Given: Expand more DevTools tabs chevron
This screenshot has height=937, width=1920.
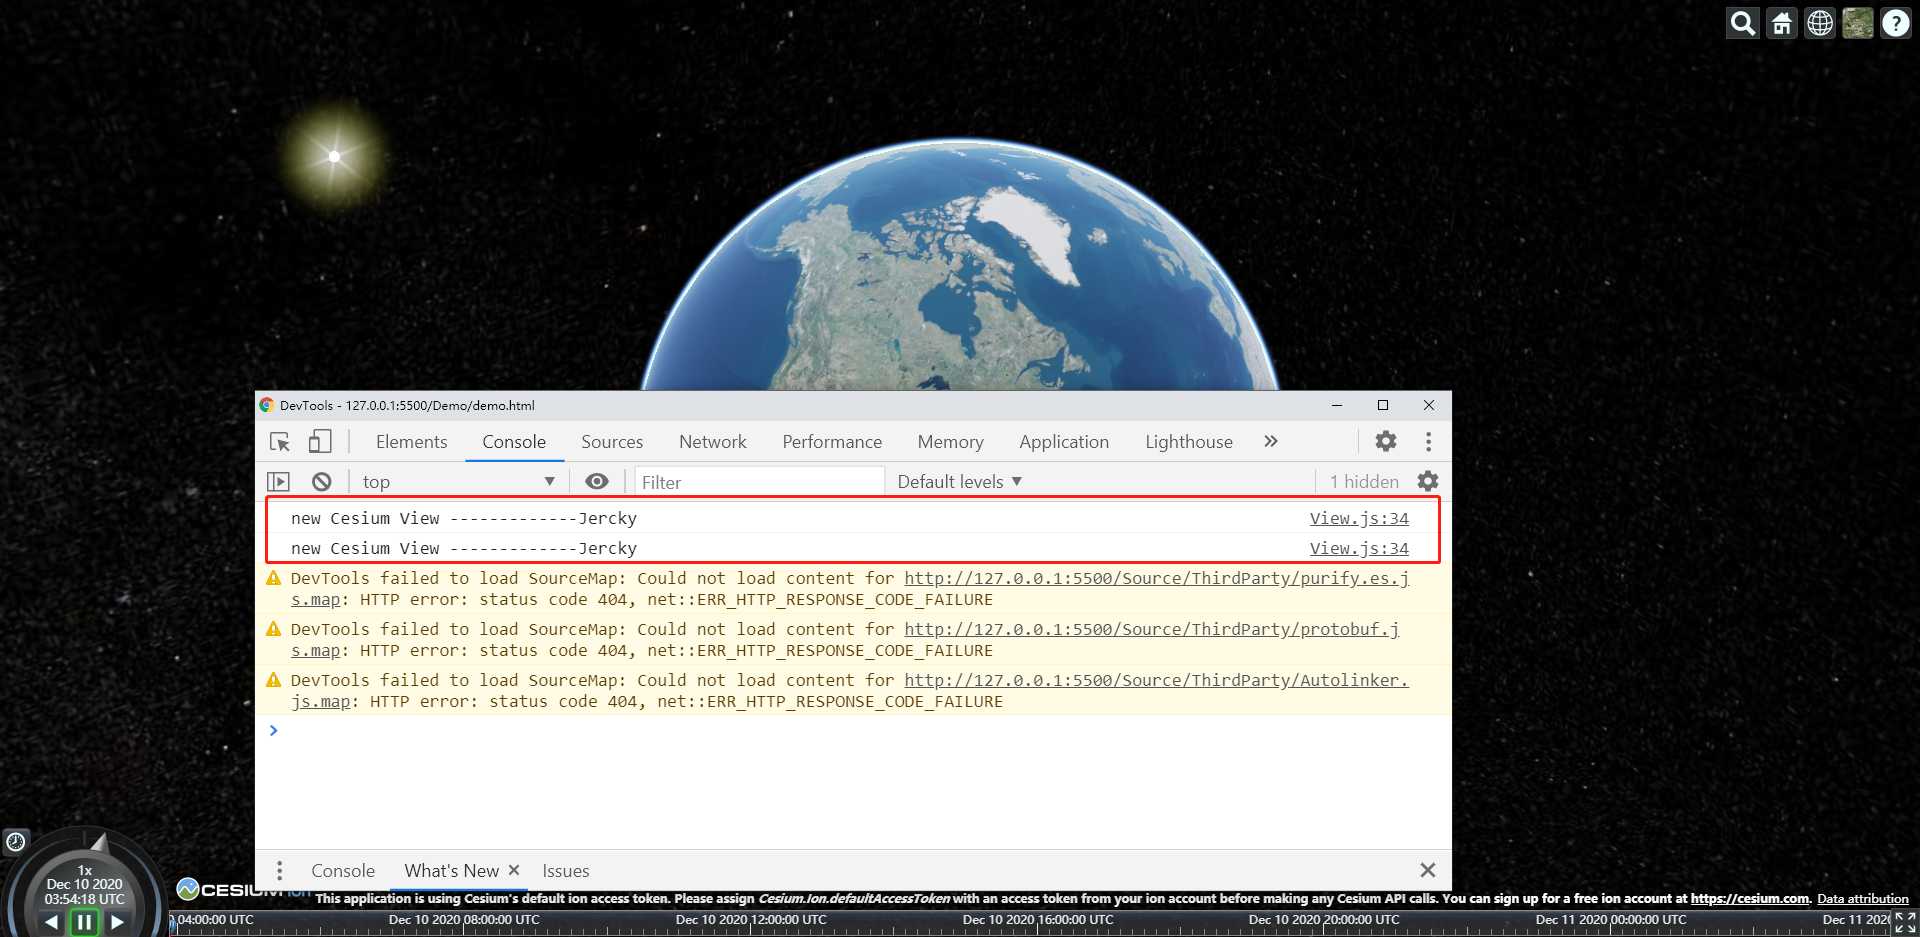Looking at the screenshot, I should tap(1270, 442).
